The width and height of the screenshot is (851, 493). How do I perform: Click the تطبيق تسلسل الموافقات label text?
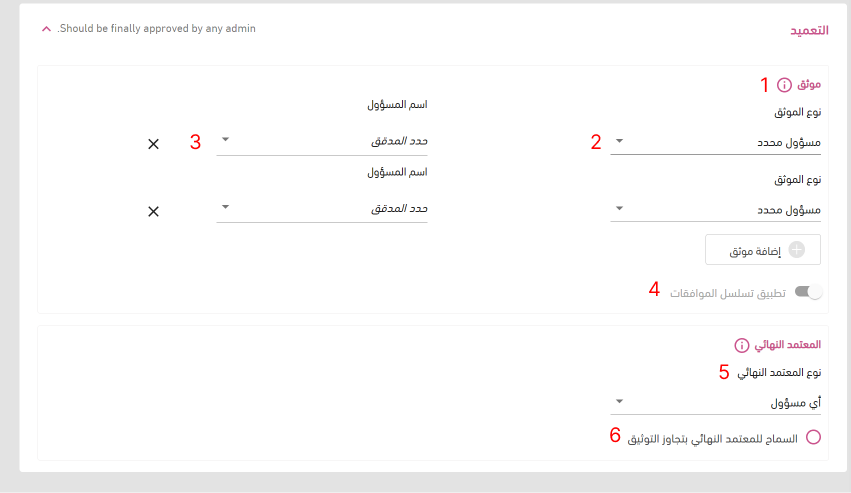(728, 293)
